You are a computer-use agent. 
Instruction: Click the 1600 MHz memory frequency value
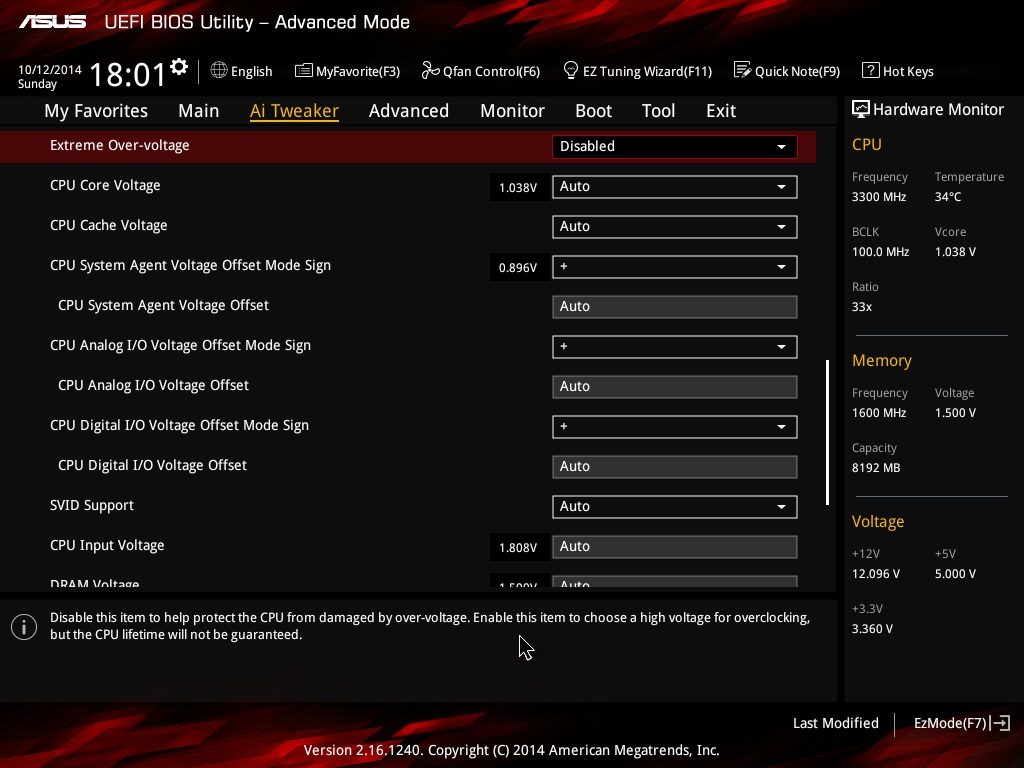point(879,413)
